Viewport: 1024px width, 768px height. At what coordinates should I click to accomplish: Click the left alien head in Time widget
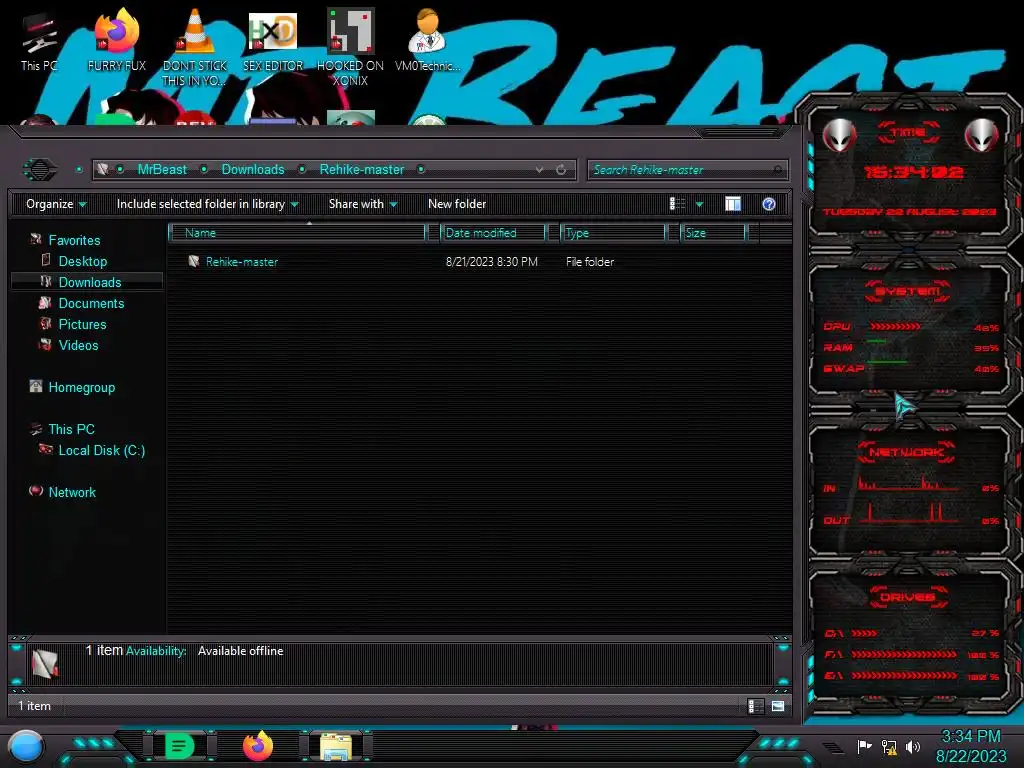(839, 136)
